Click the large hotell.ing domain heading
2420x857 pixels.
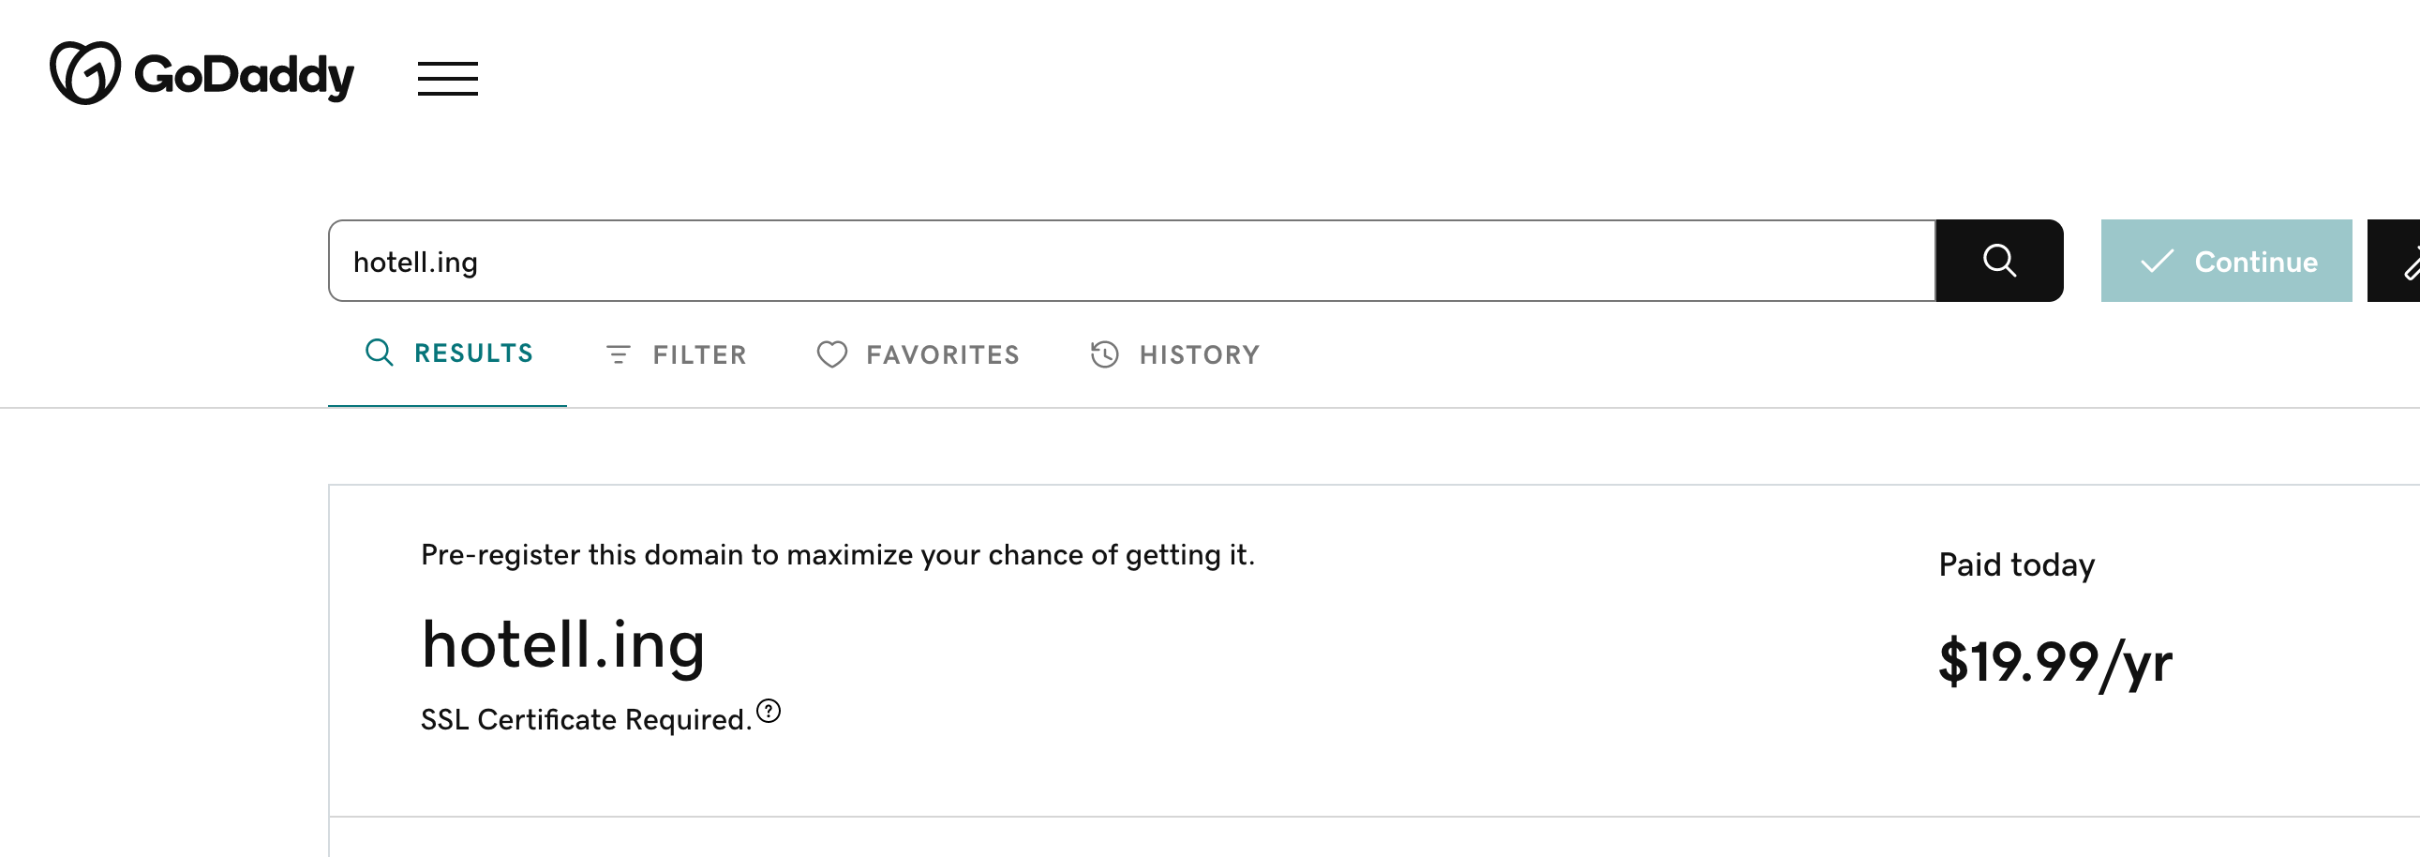[563, 645]
